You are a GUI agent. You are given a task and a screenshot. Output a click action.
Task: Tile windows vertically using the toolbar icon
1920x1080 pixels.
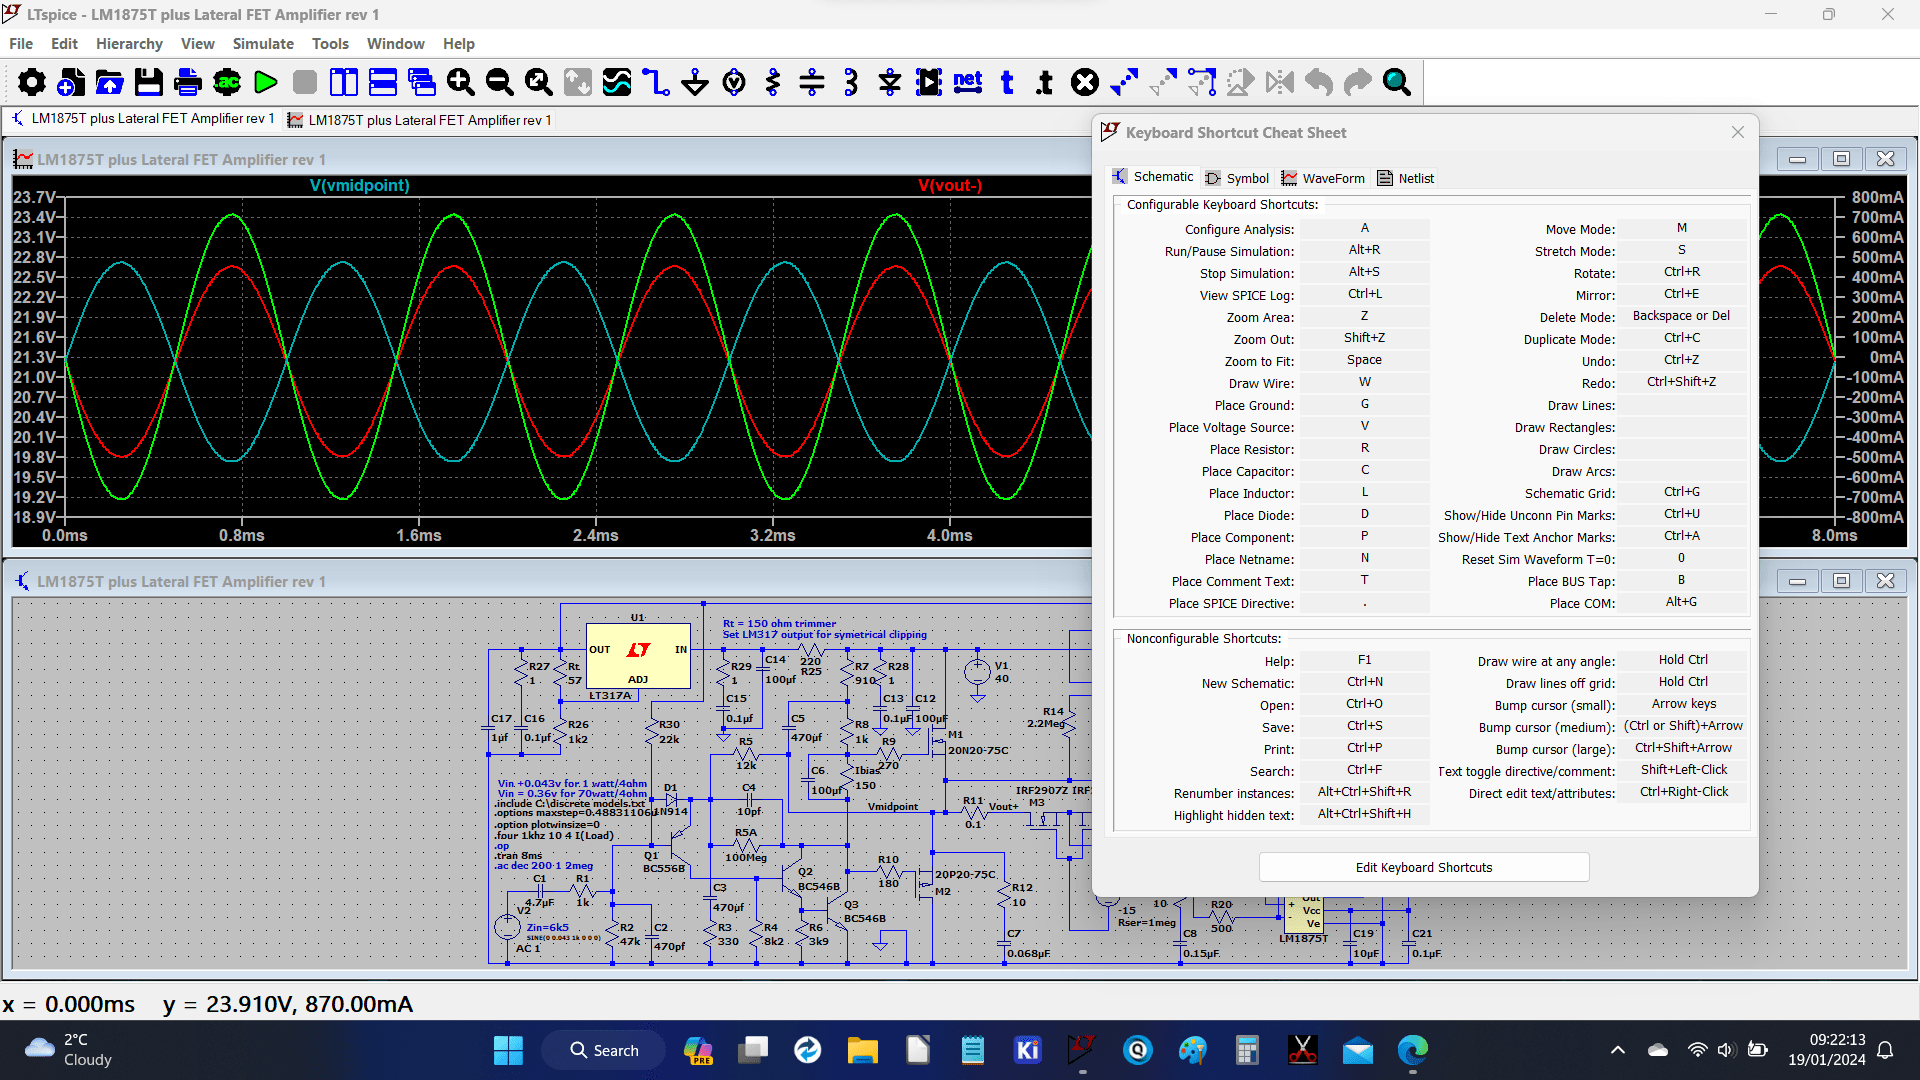point(344,82)
